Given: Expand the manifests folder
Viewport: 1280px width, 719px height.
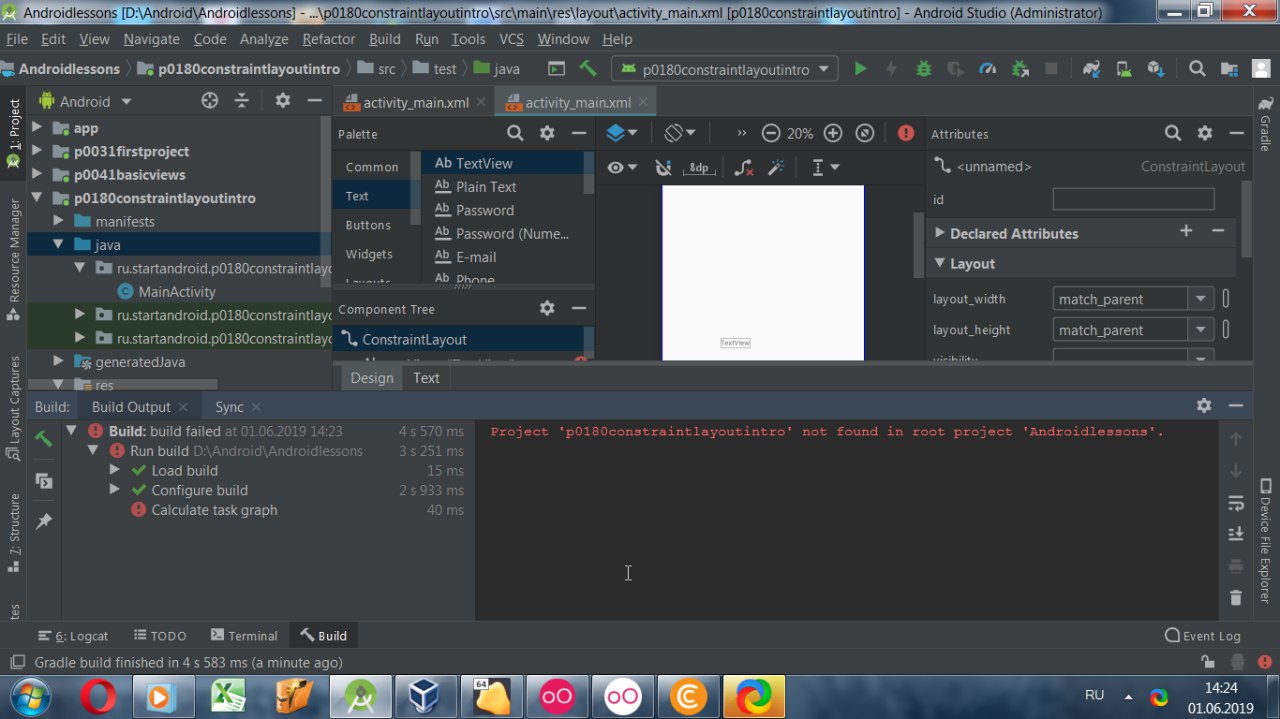Looking at the screenshot, I should [58, 221].
